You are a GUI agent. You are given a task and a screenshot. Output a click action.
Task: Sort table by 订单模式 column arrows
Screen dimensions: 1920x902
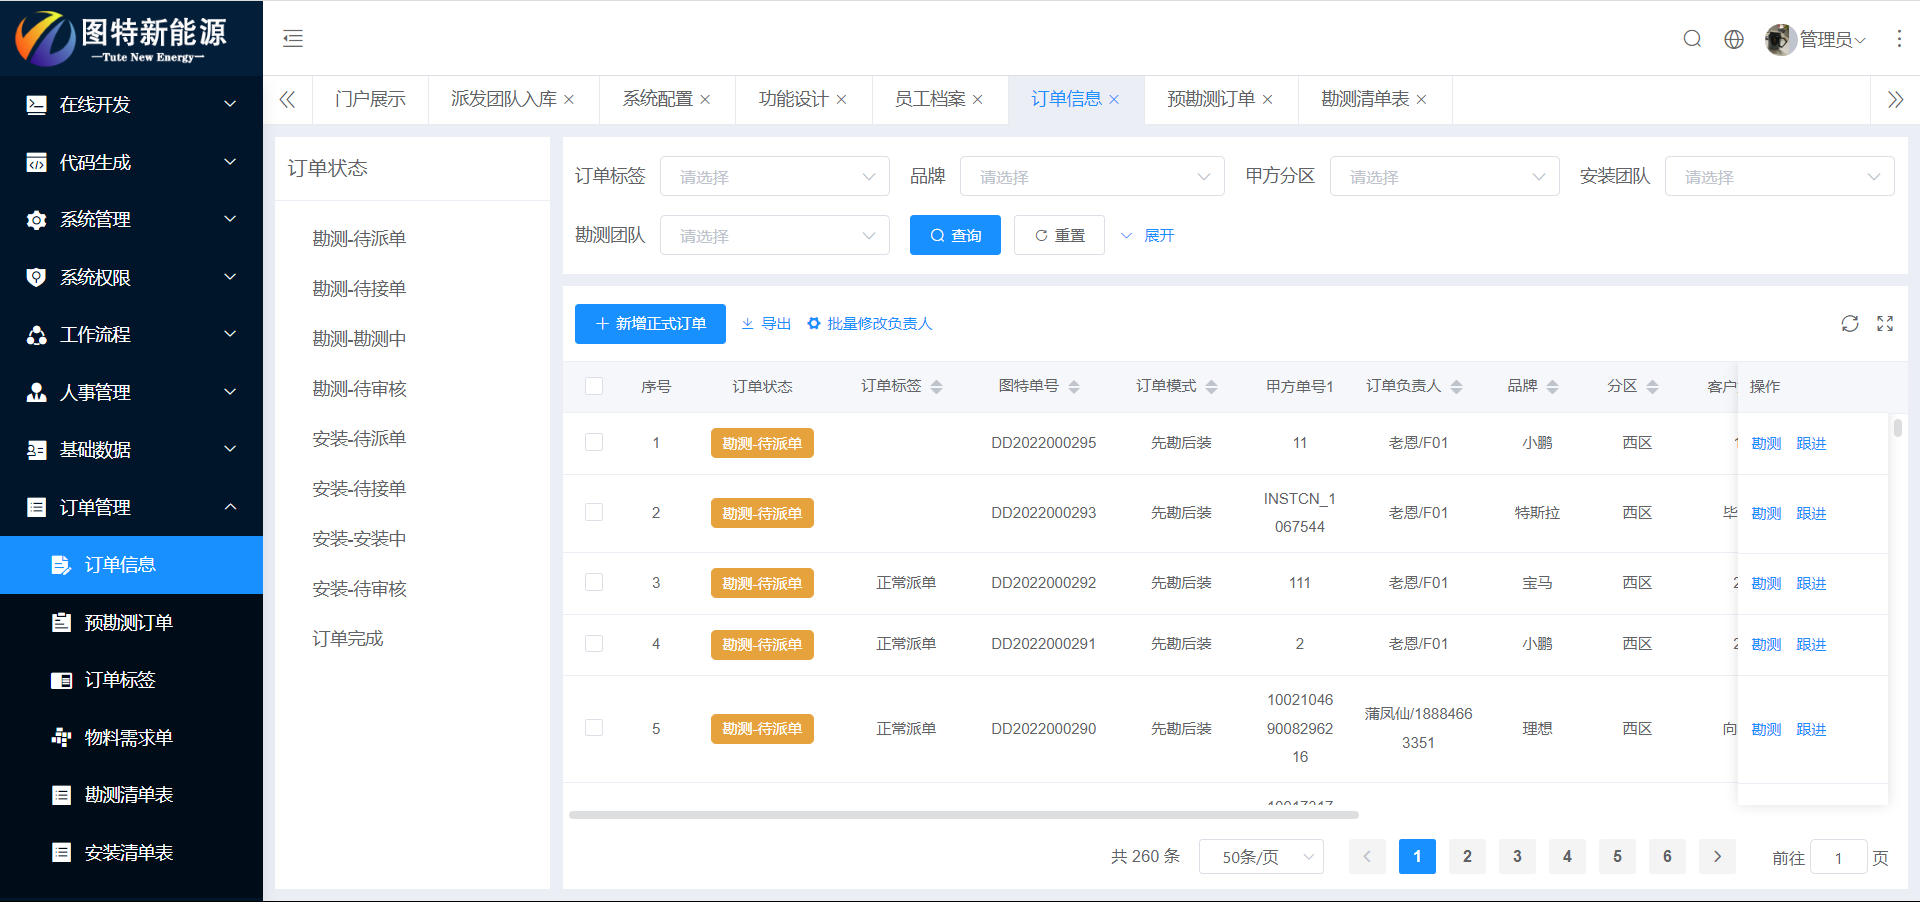1211,387
